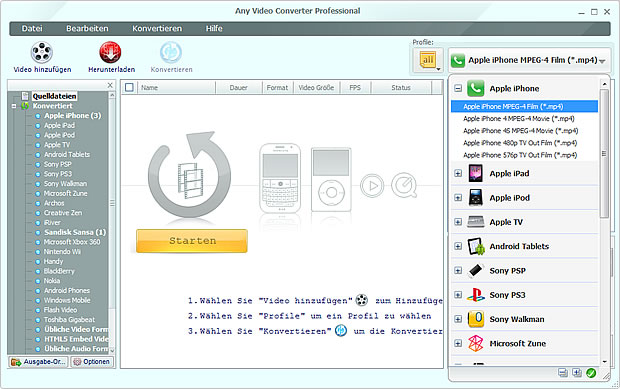
Task: Select Apple iPhone (3) in the tree
Action: point(72,115)
